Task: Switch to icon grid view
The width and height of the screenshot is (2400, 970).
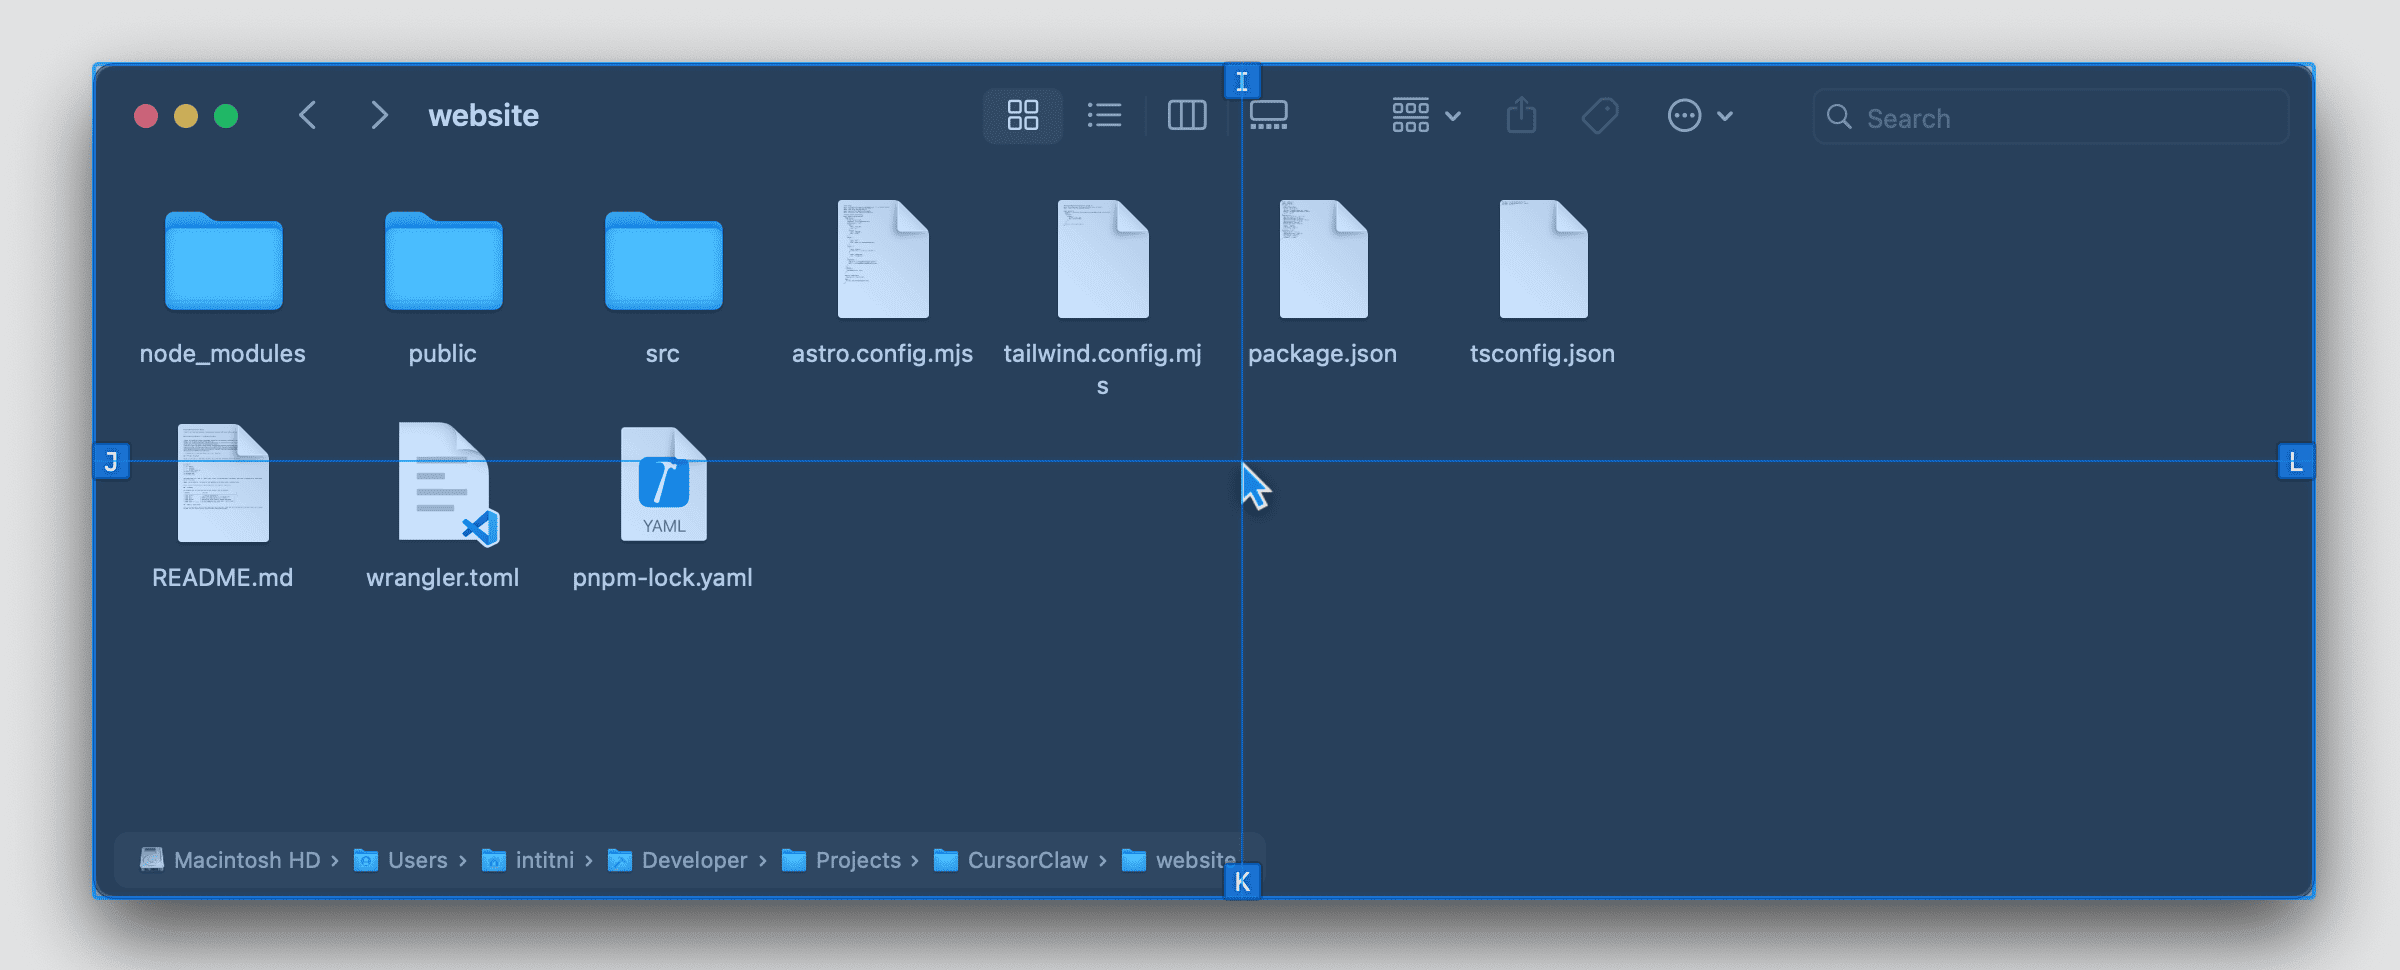Action: [x=1022, y=116]
